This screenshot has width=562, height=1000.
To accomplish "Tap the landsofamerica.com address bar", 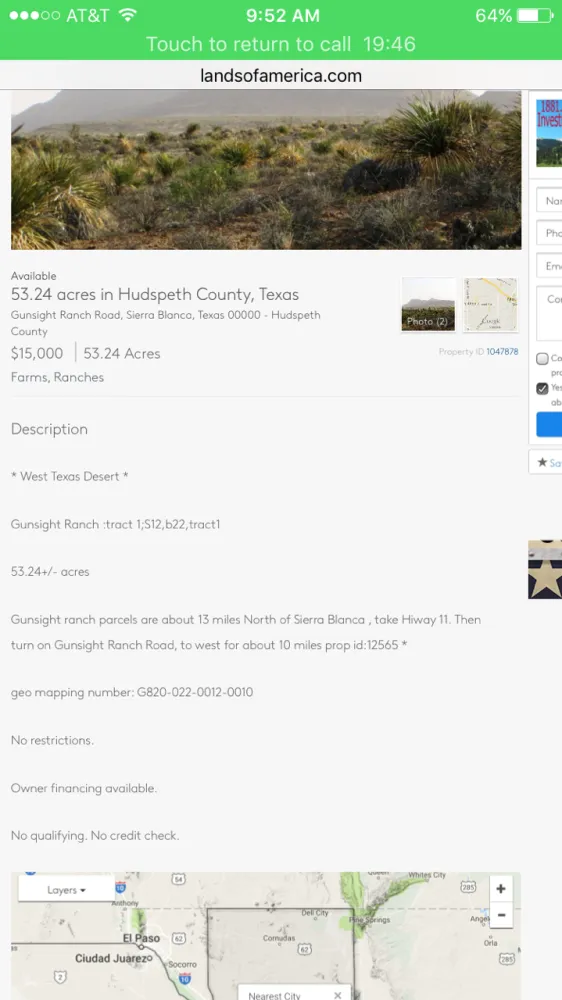I will (x=281, y=76).
